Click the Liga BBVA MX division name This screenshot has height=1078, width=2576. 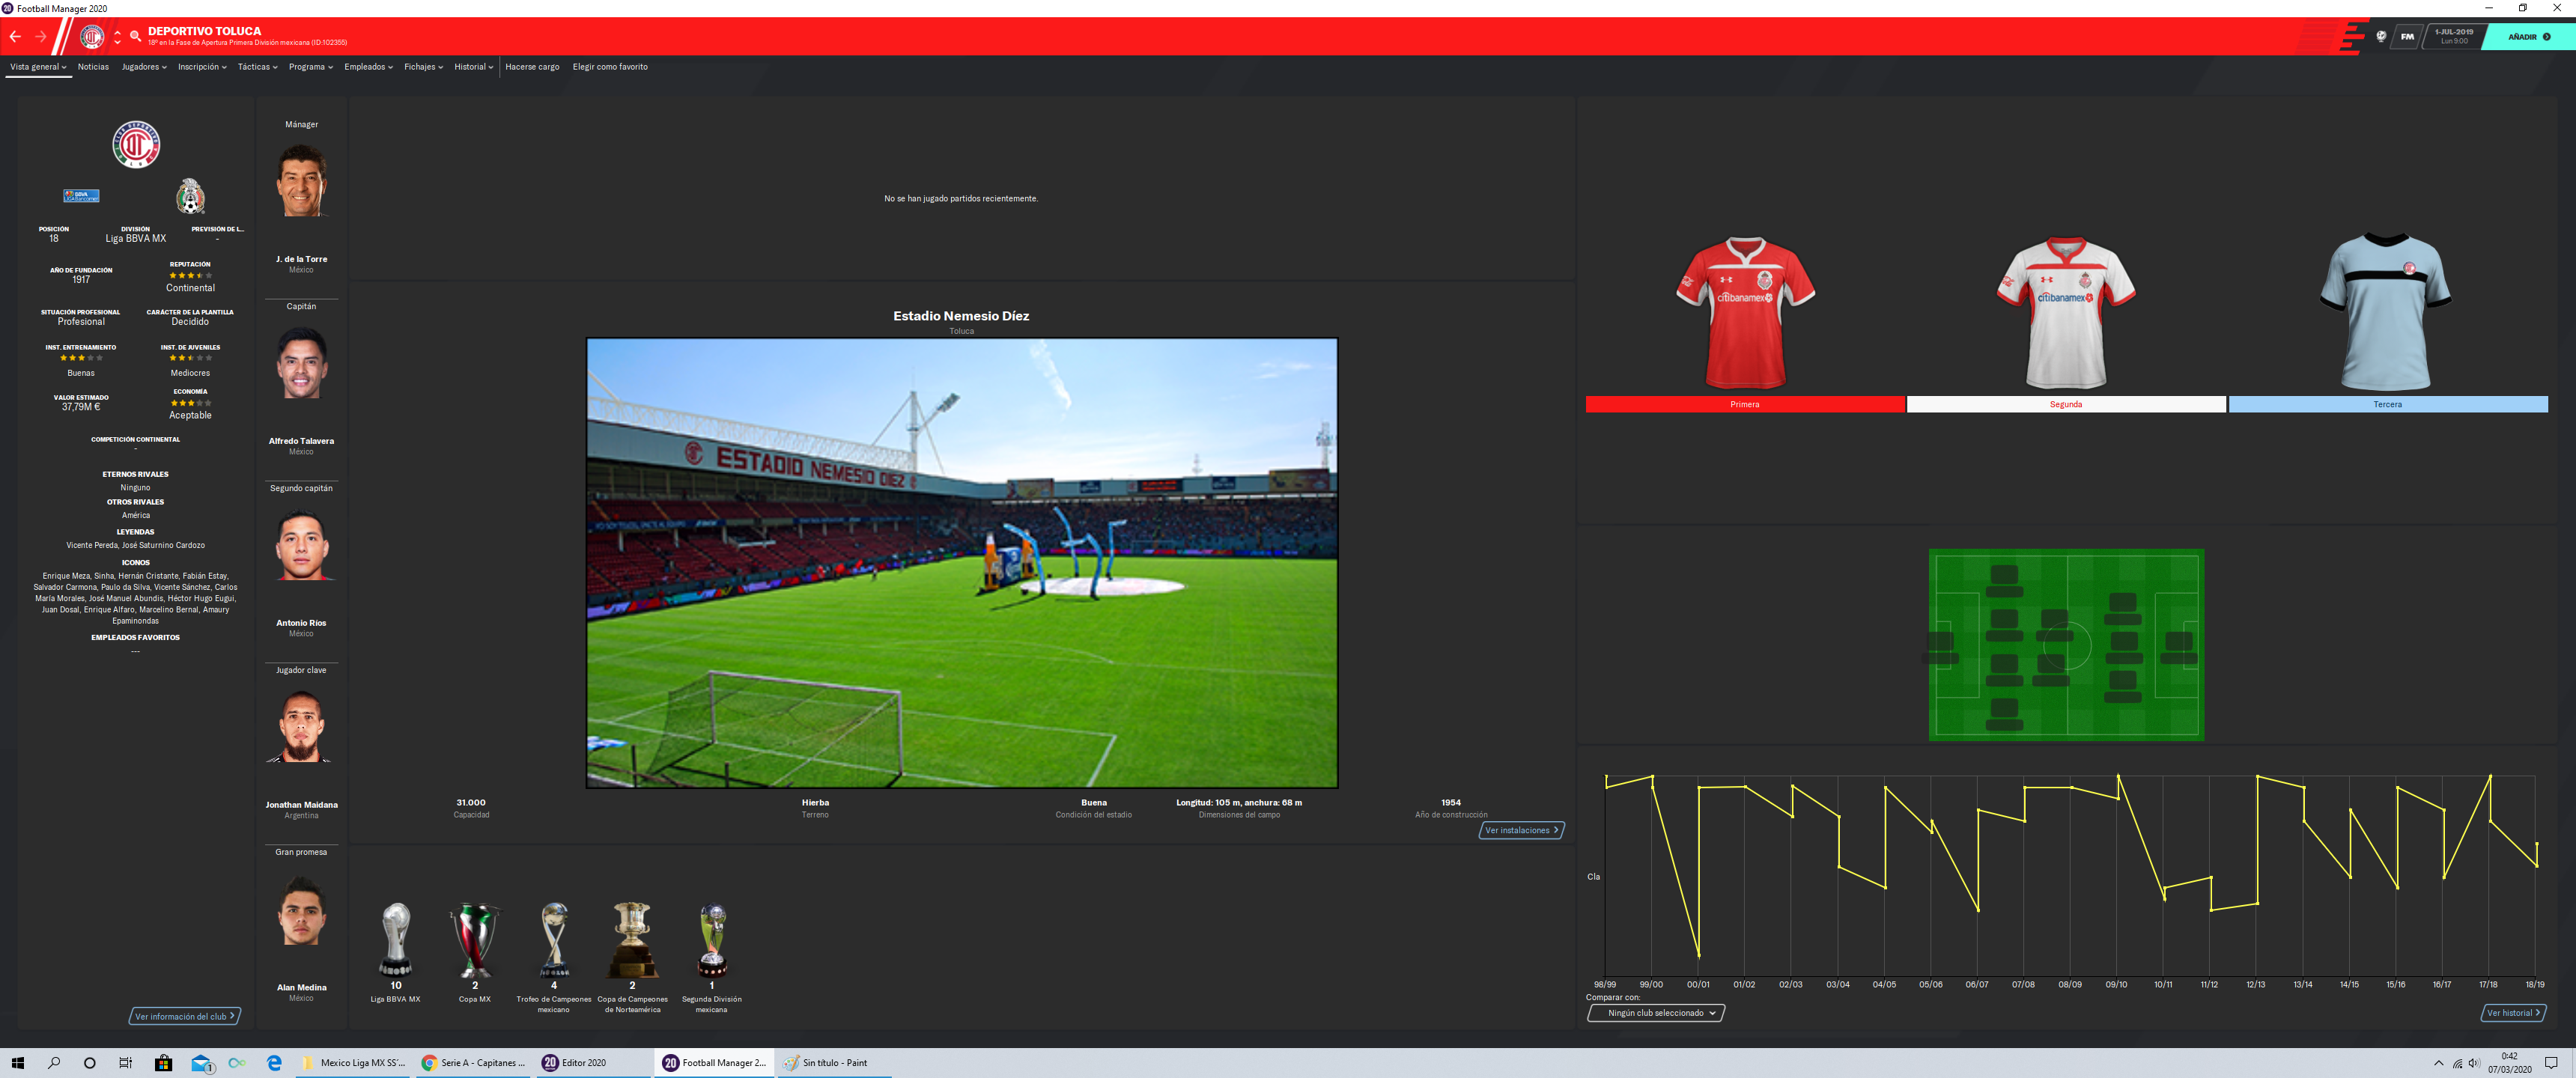(136, 239)
